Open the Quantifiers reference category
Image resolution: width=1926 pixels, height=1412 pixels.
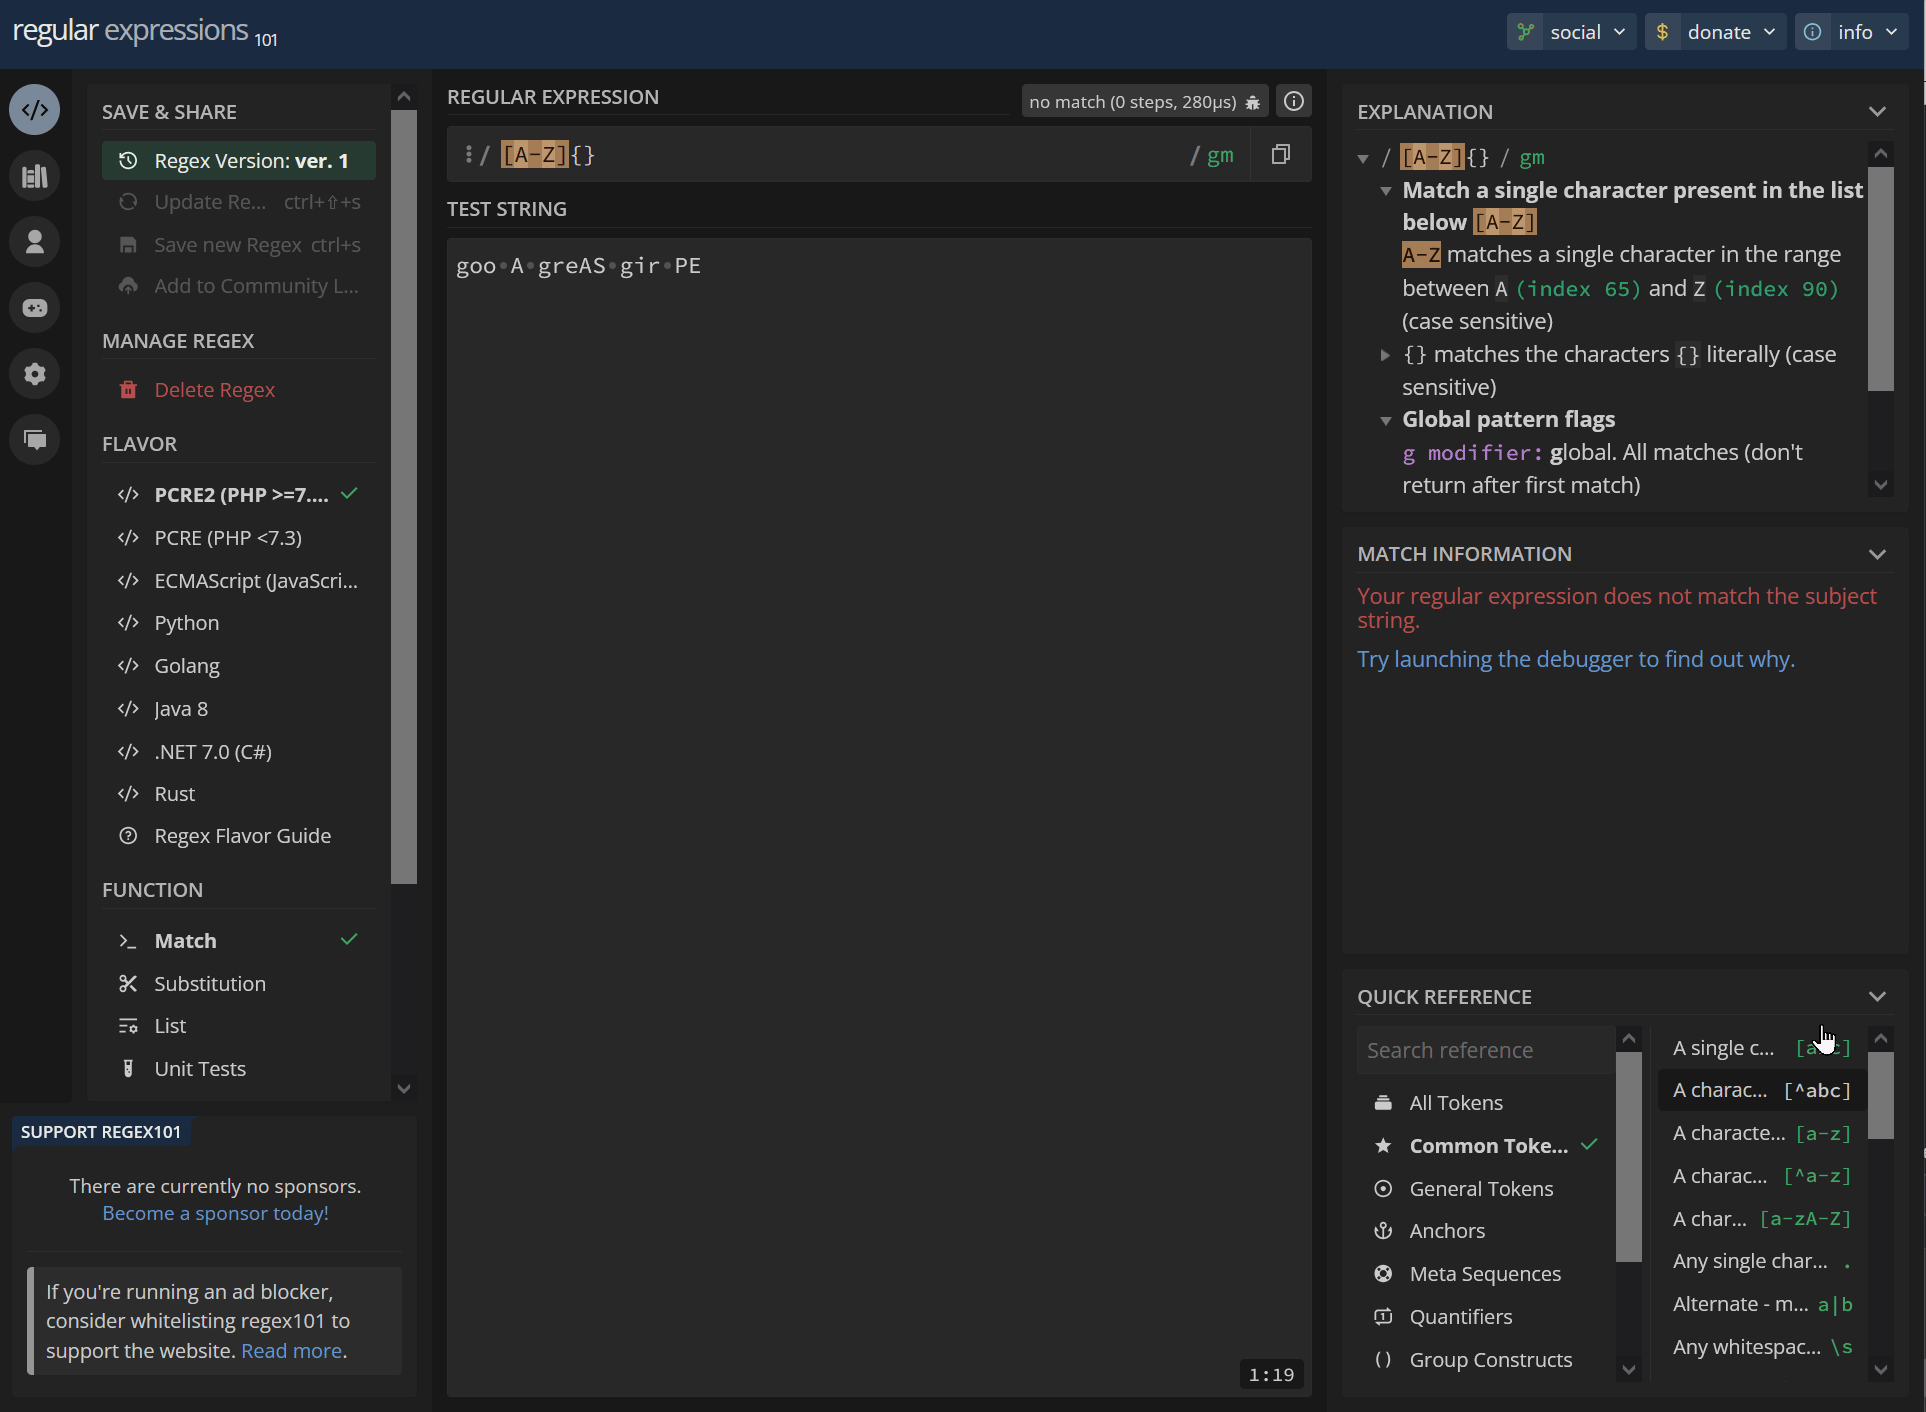1486,1317
